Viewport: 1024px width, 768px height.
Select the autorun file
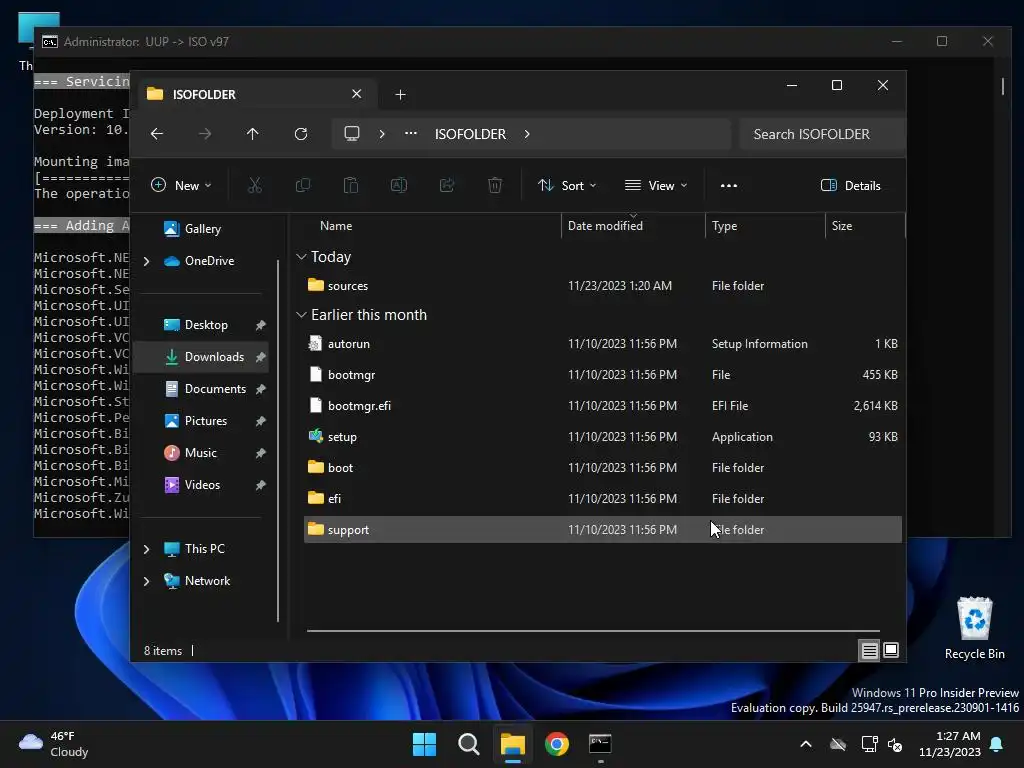603,344
